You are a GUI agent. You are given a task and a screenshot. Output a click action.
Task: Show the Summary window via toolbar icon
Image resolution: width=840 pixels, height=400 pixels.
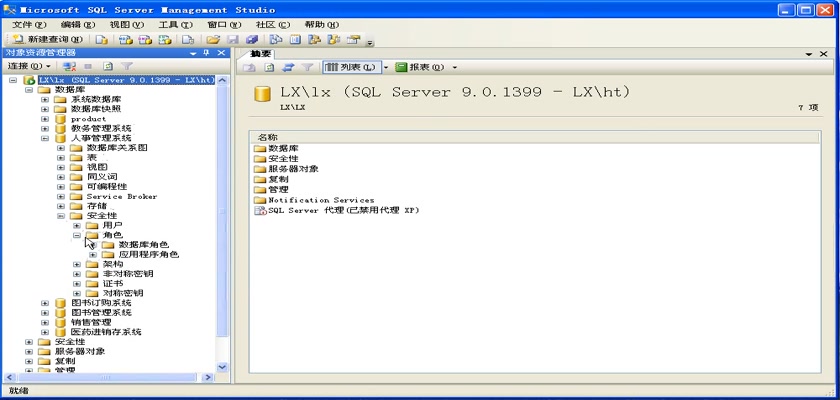coord(295,40)
